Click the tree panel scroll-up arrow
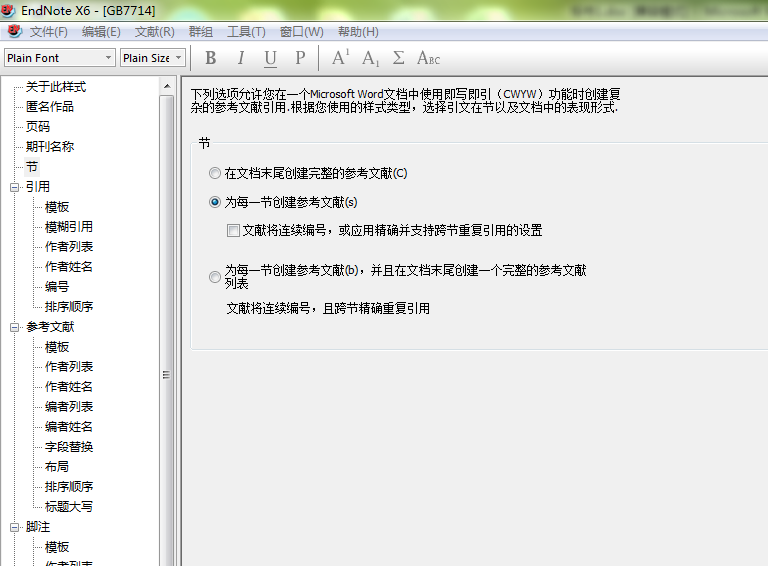The image size is (768, 566). [x=167, y=86]
